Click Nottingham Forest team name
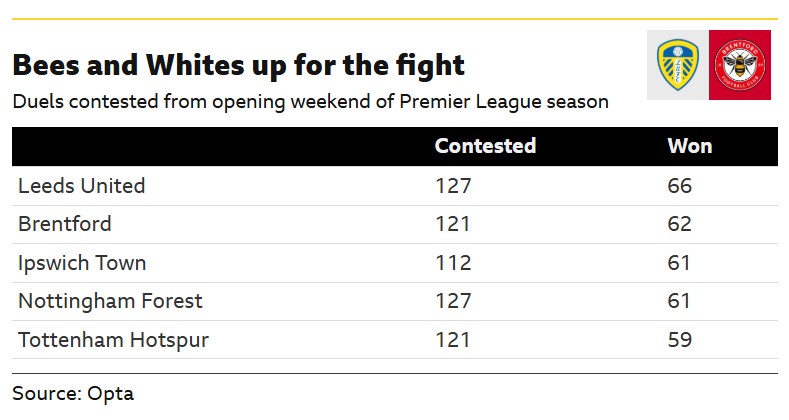The image size is (789, 420). coord(110,301)
